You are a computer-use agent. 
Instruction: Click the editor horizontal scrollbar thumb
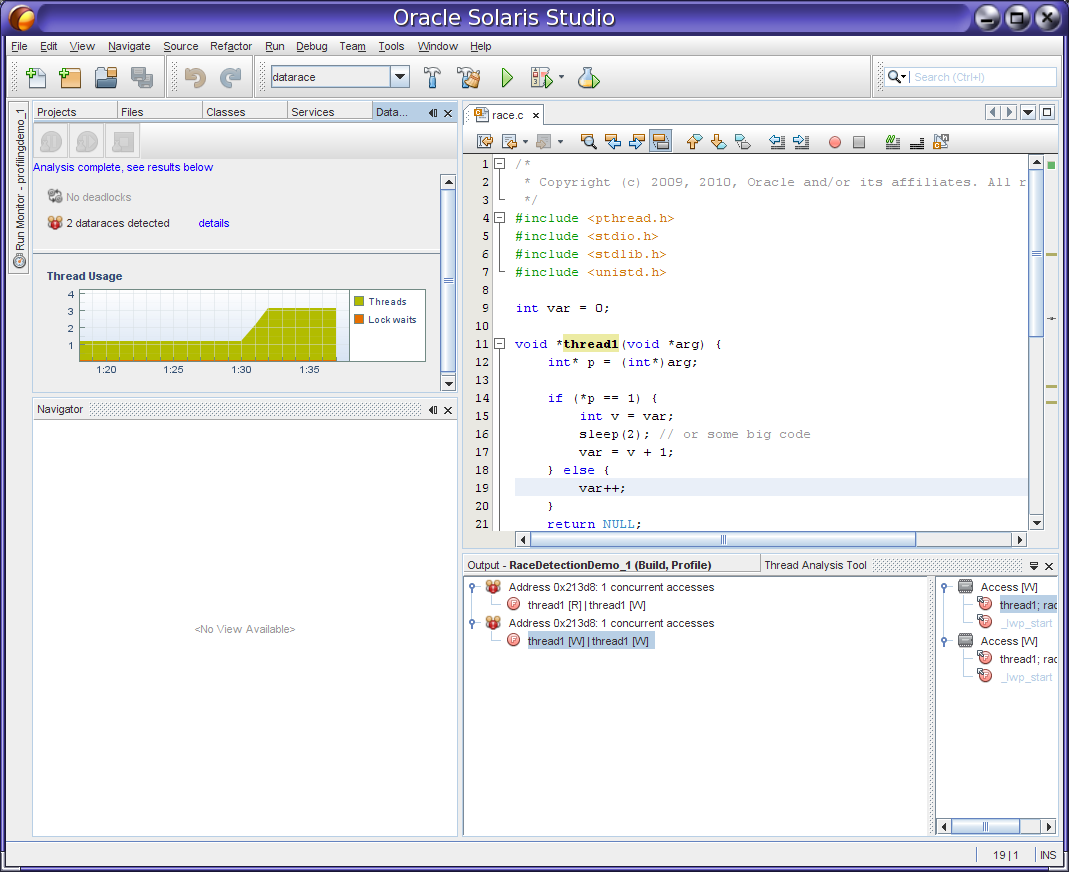(723, 539)
